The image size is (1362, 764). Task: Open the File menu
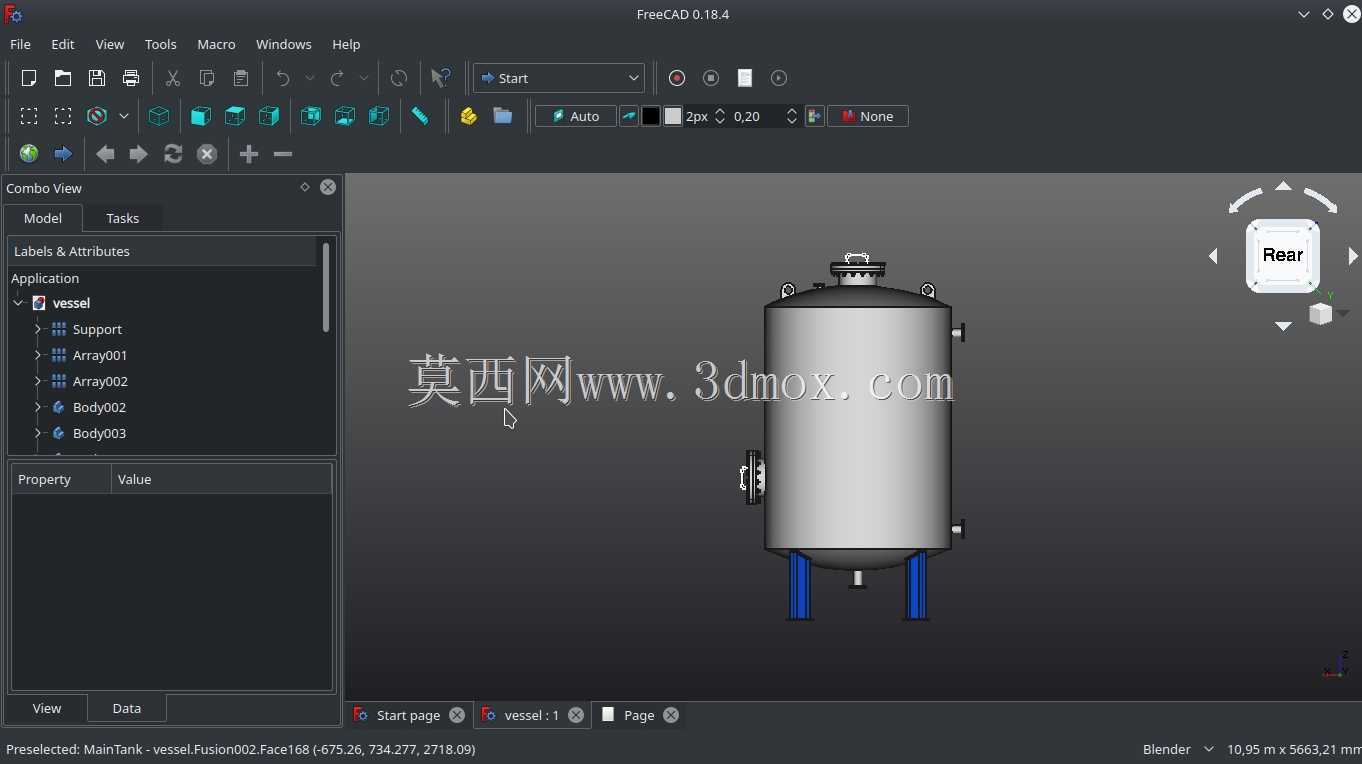point(20,44)
